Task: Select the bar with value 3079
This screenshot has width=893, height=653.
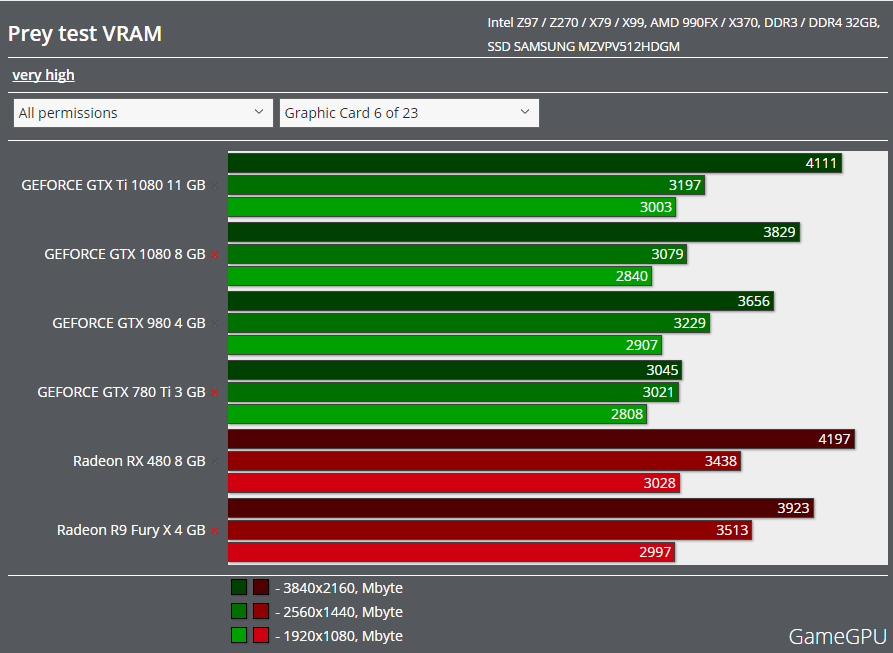Action: (457, 254)
